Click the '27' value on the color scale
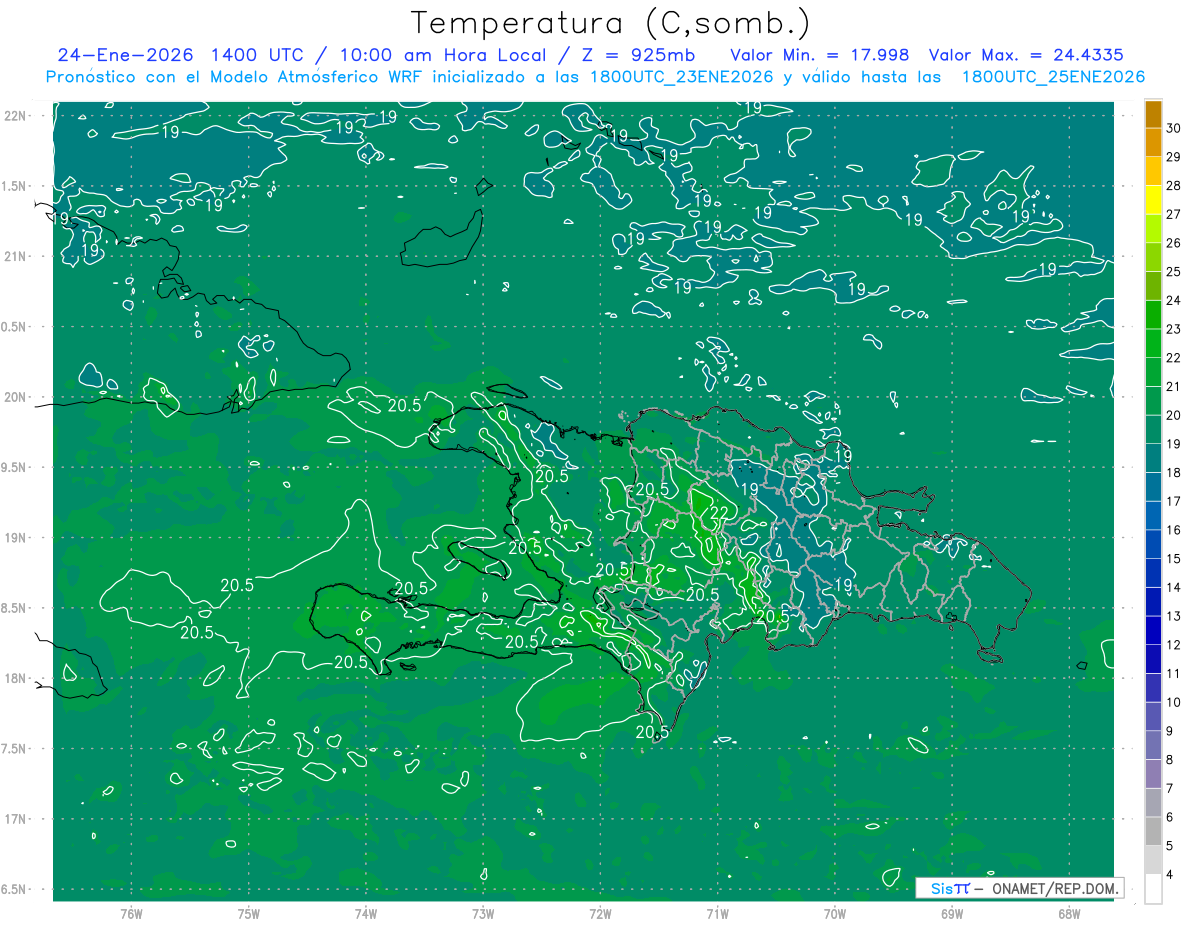This screenshot has height=927, width=1200. click(1174, 214)
